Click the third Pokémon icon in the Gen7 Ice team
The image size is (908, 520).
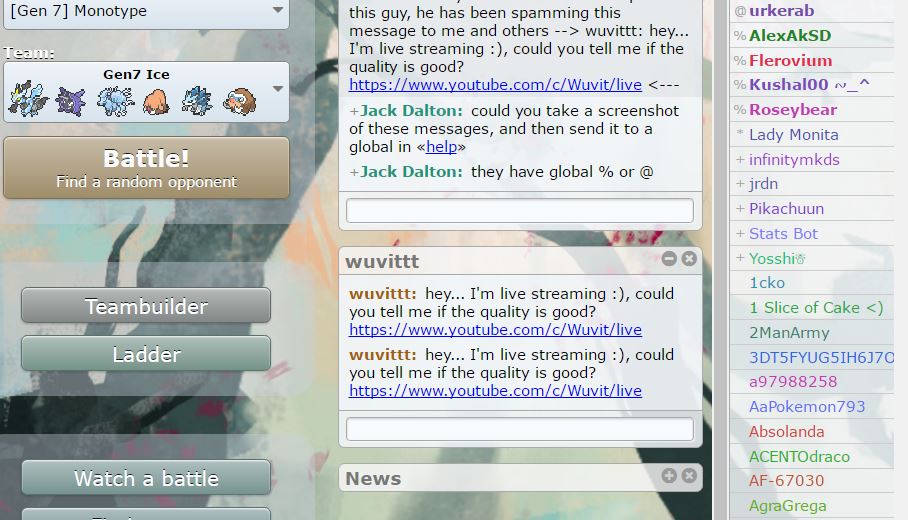[115, 101]
